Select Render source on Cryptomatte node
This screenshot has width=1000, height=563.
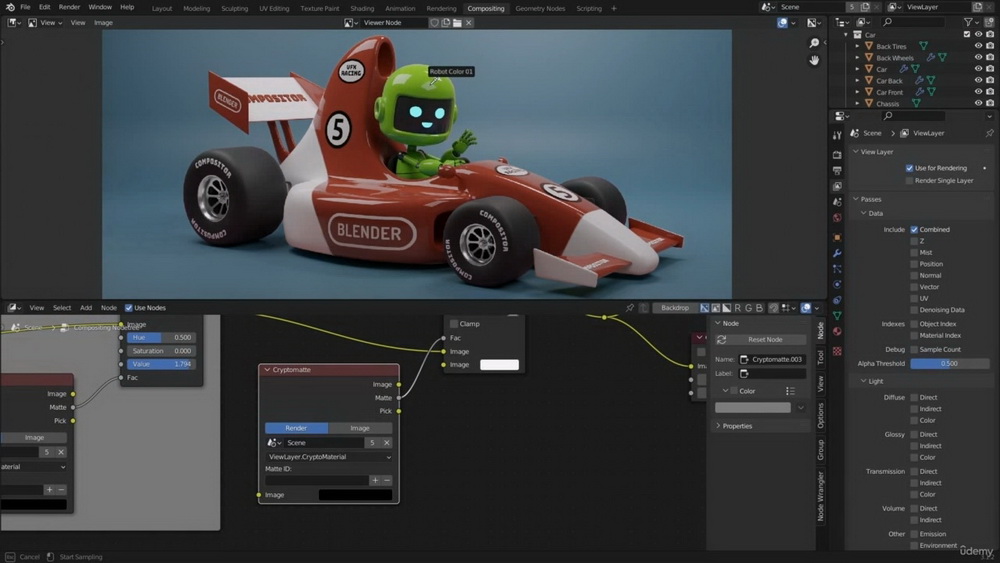coord(296,428)
